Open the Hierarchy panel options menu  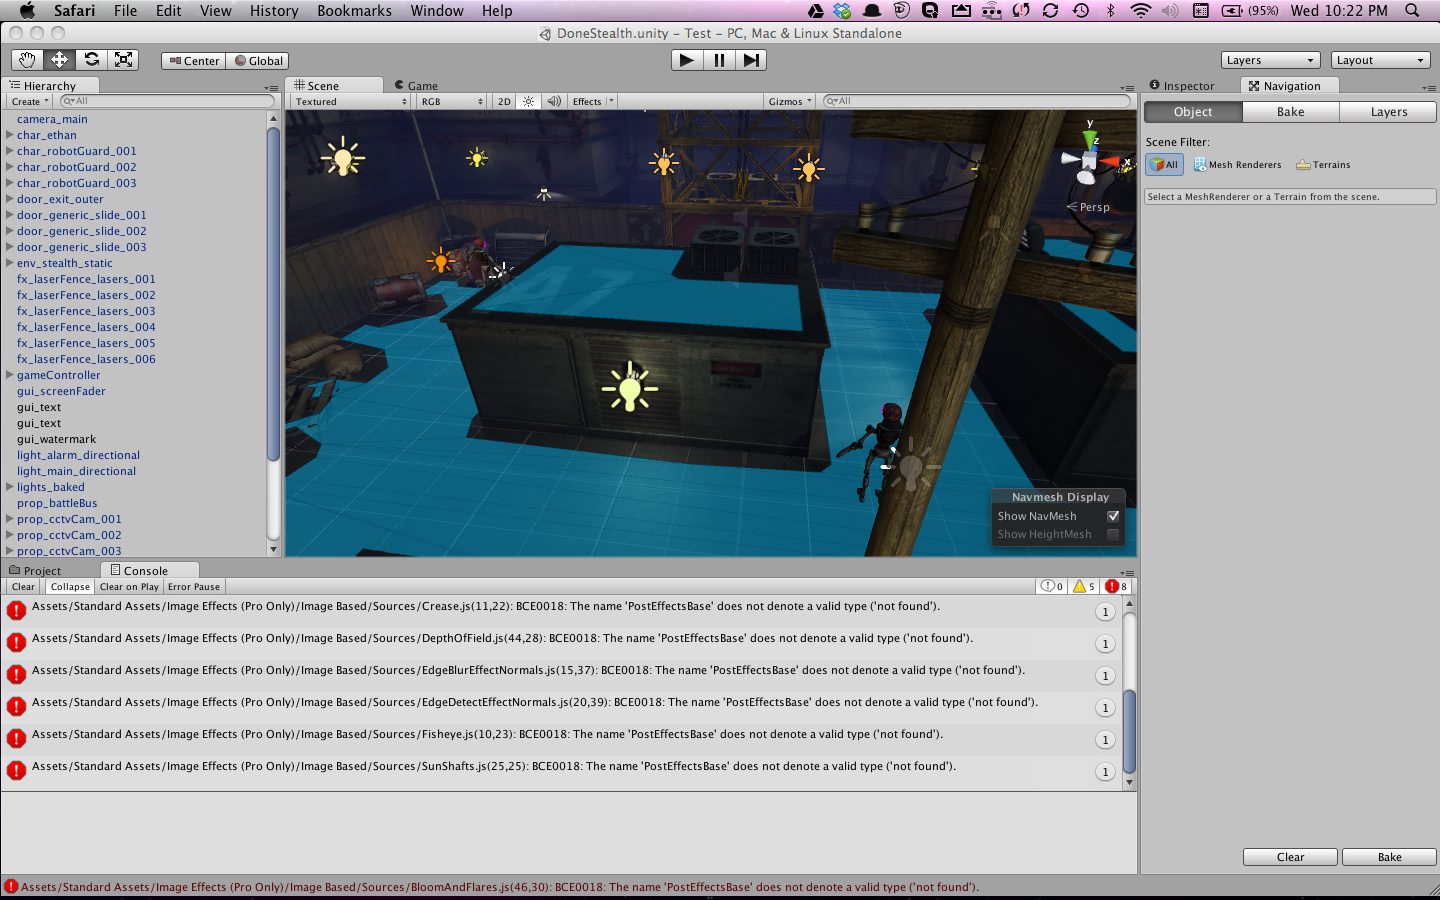(x=270, y=88)
